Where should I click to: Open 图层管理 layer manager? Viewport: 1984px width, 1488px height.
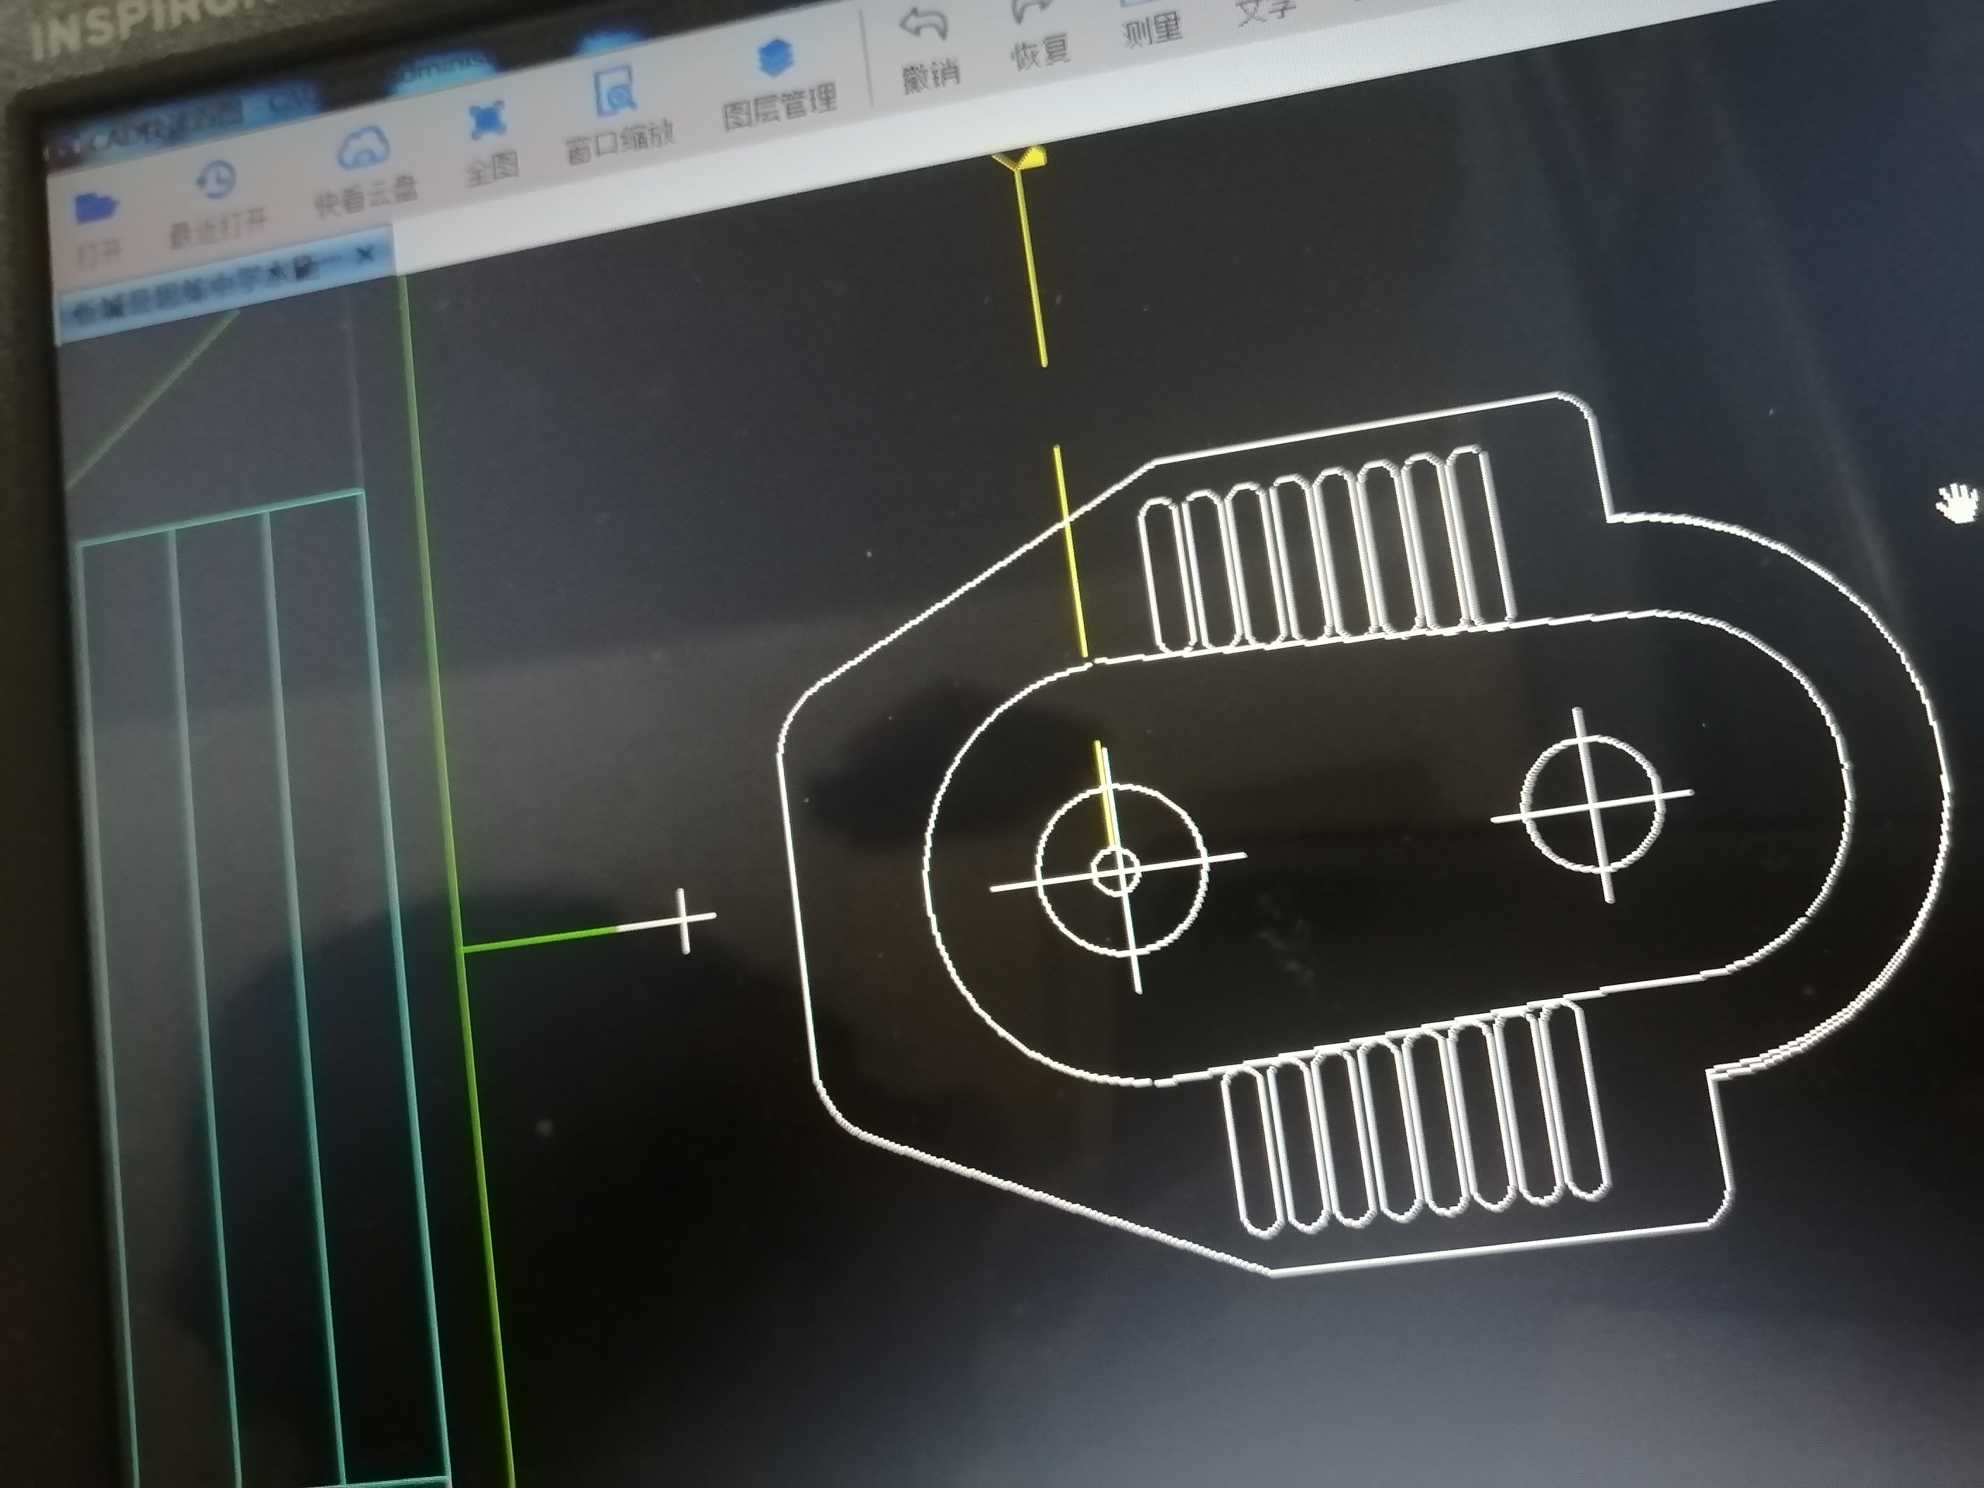[778, 85]
